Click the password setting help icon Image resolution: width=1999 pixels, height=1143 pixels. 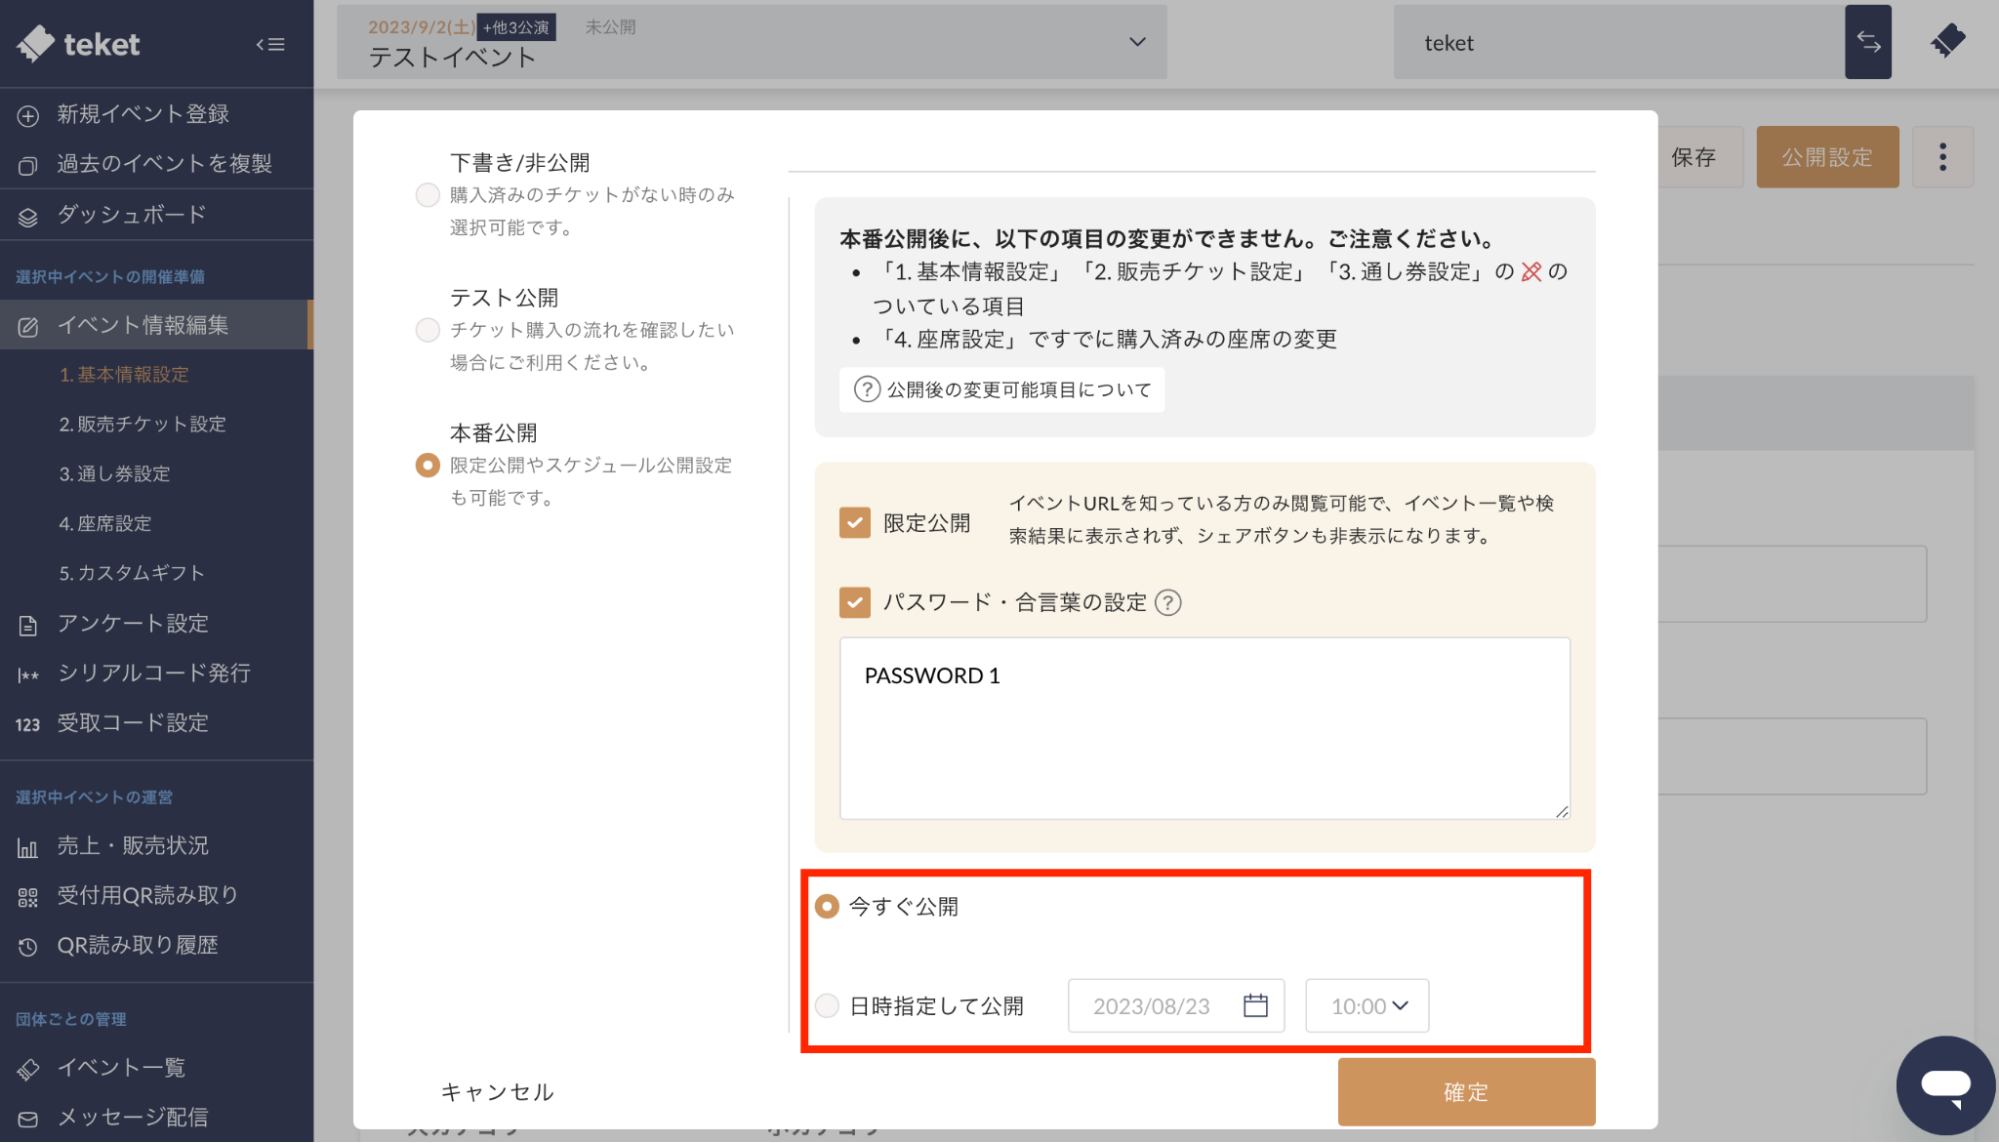pos(1167,602)
